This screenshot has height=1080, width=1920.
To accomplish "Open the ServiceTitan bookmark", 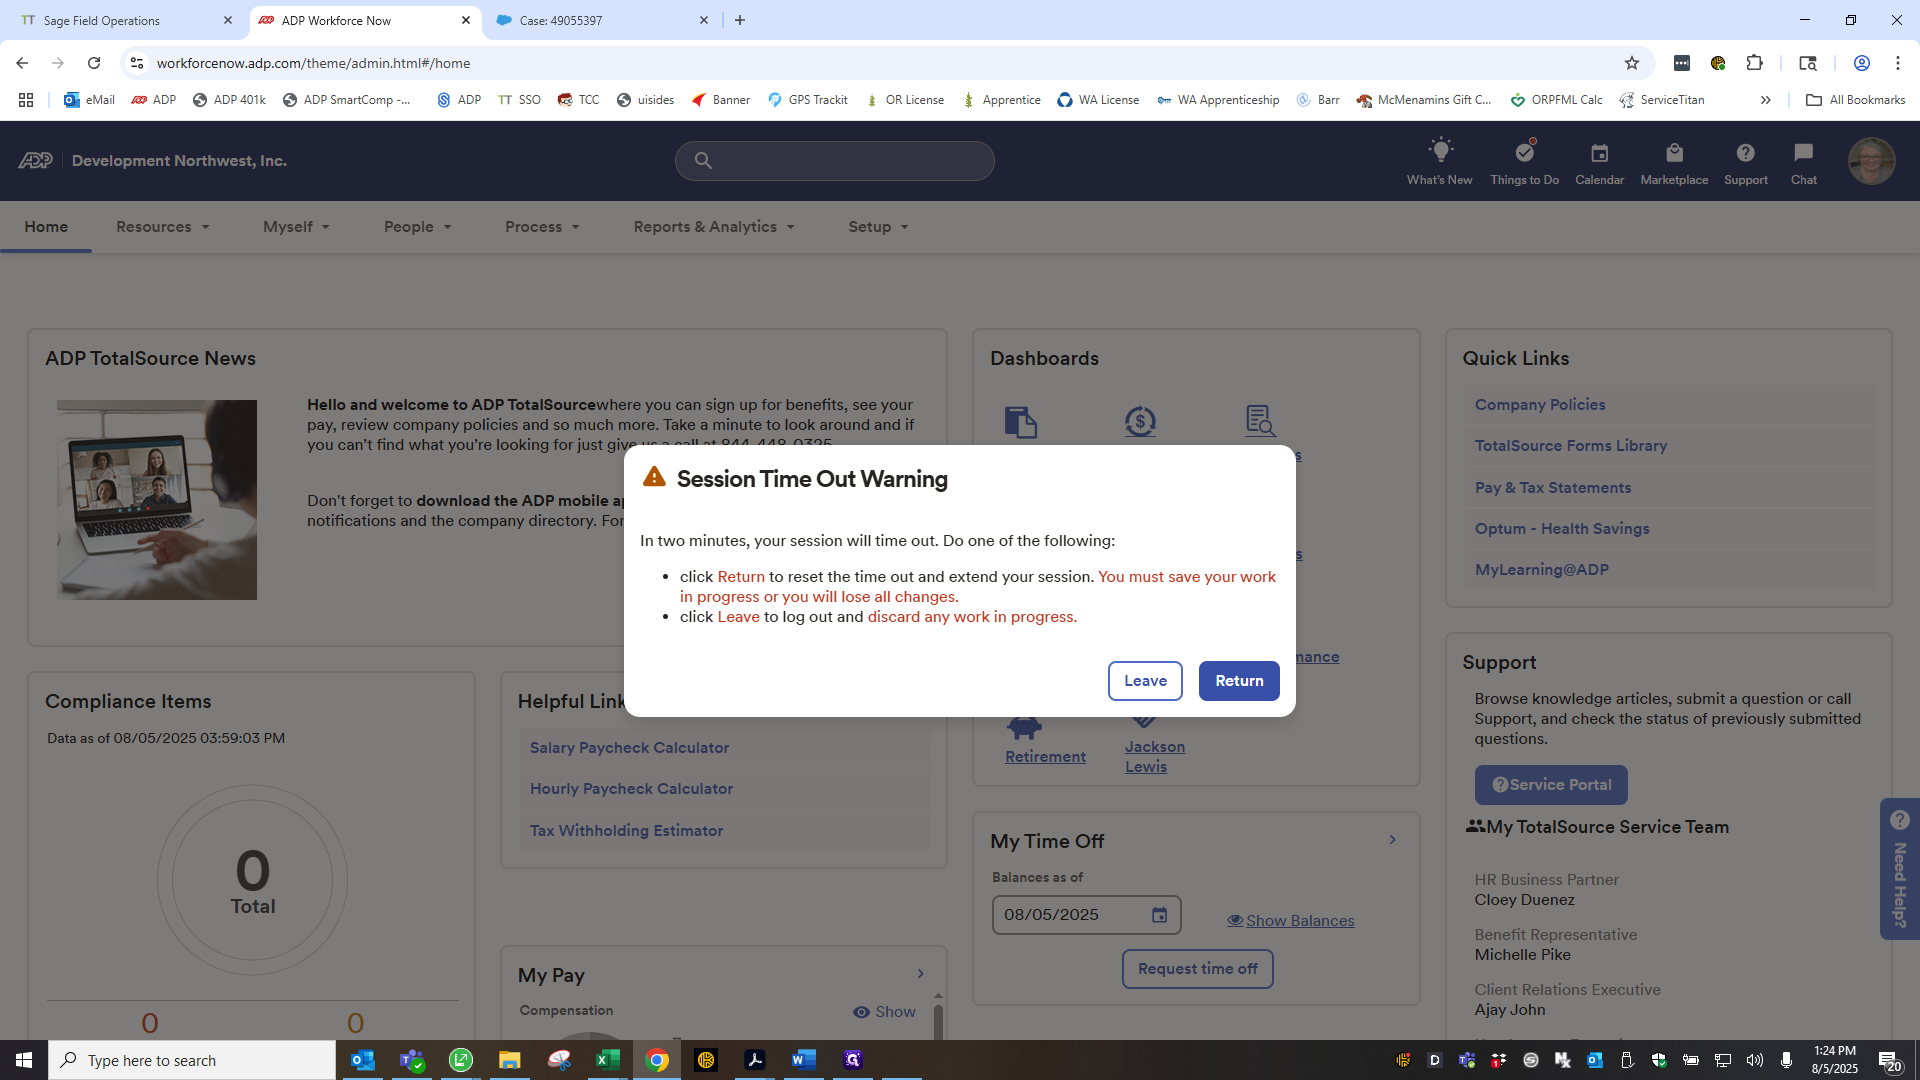I will coord(1661,100).
